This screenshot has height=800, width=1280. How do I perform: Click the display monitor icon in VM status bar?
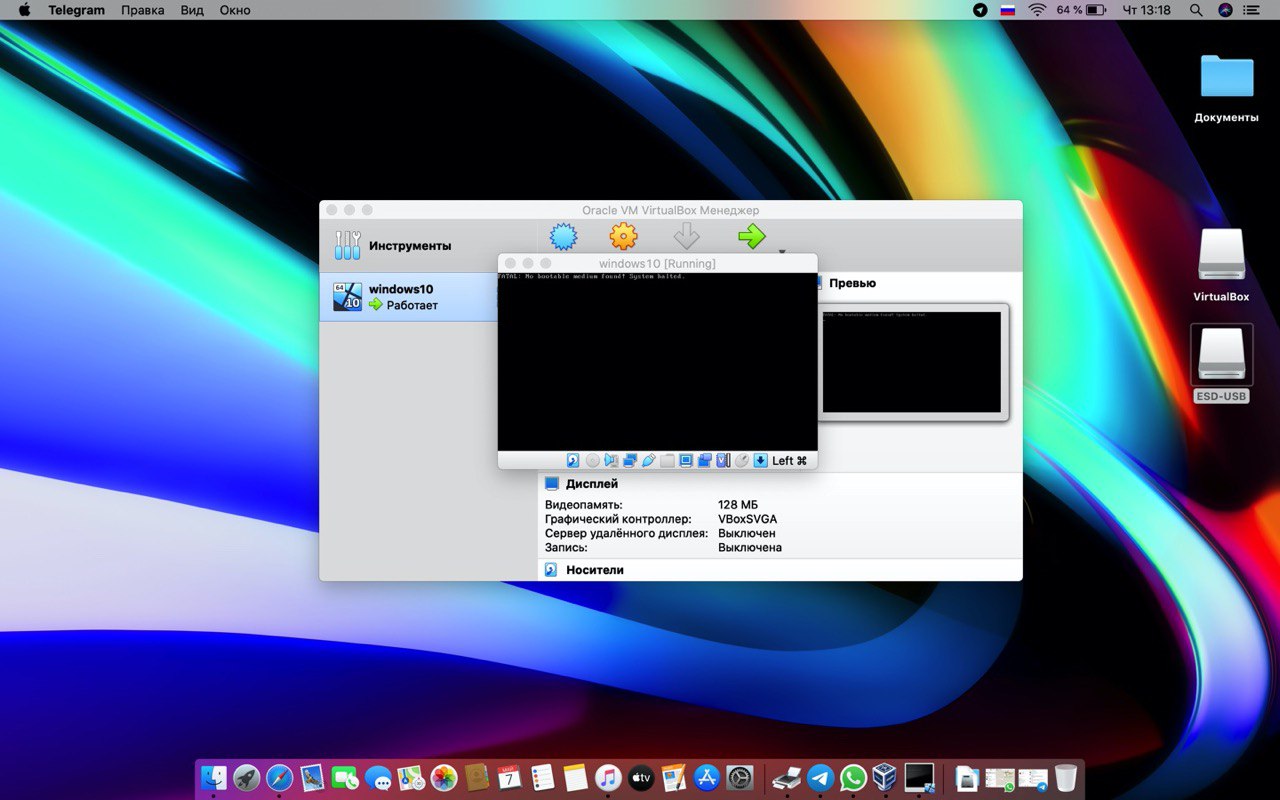pos(686,461)
